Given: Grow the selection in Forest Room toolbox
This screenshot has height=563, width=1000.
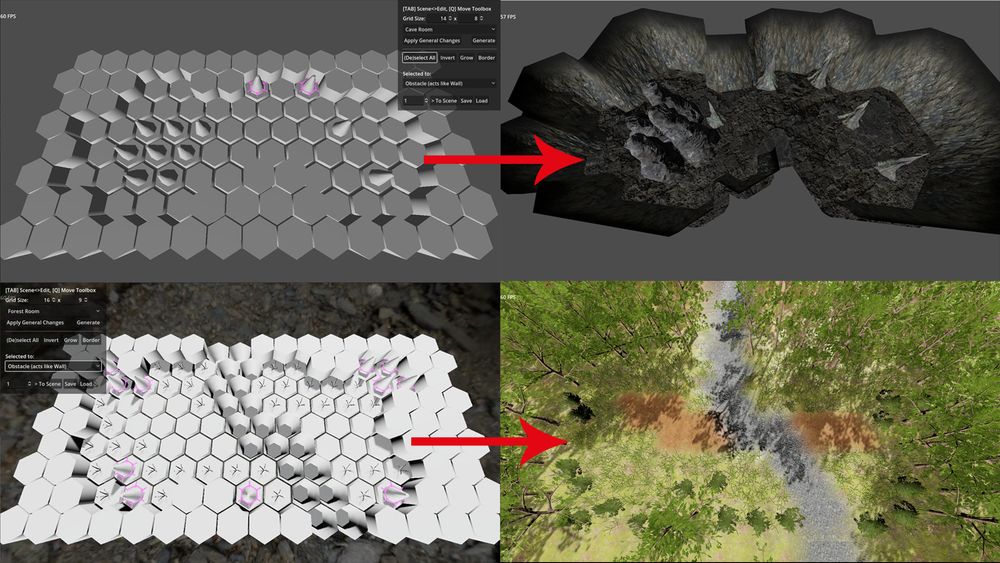Looking at the screenshot, I should [x=70, y=340].
